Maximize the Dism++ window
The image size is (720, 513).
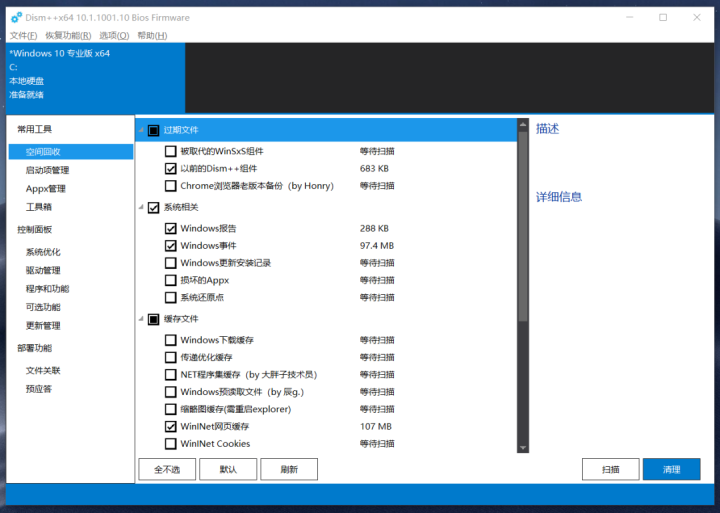663,17
